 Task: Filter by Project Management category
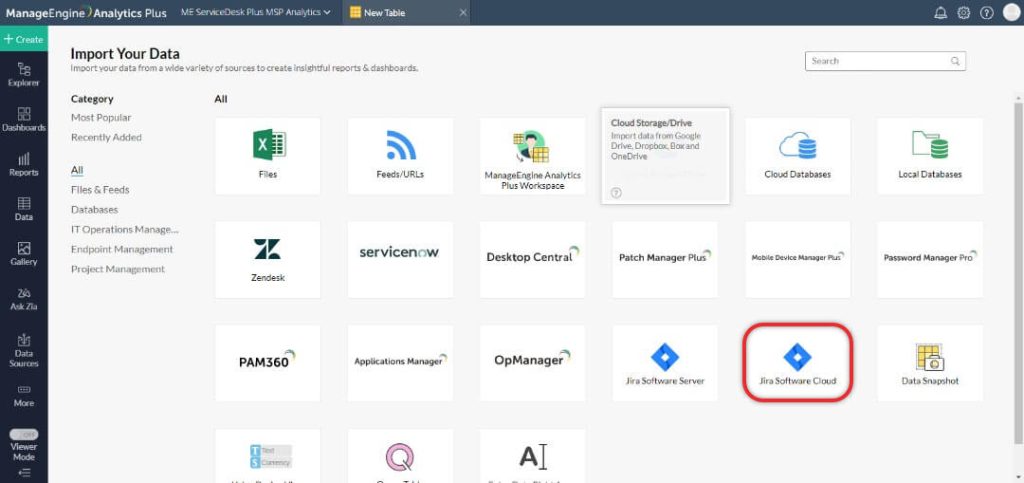coord(118,269)
